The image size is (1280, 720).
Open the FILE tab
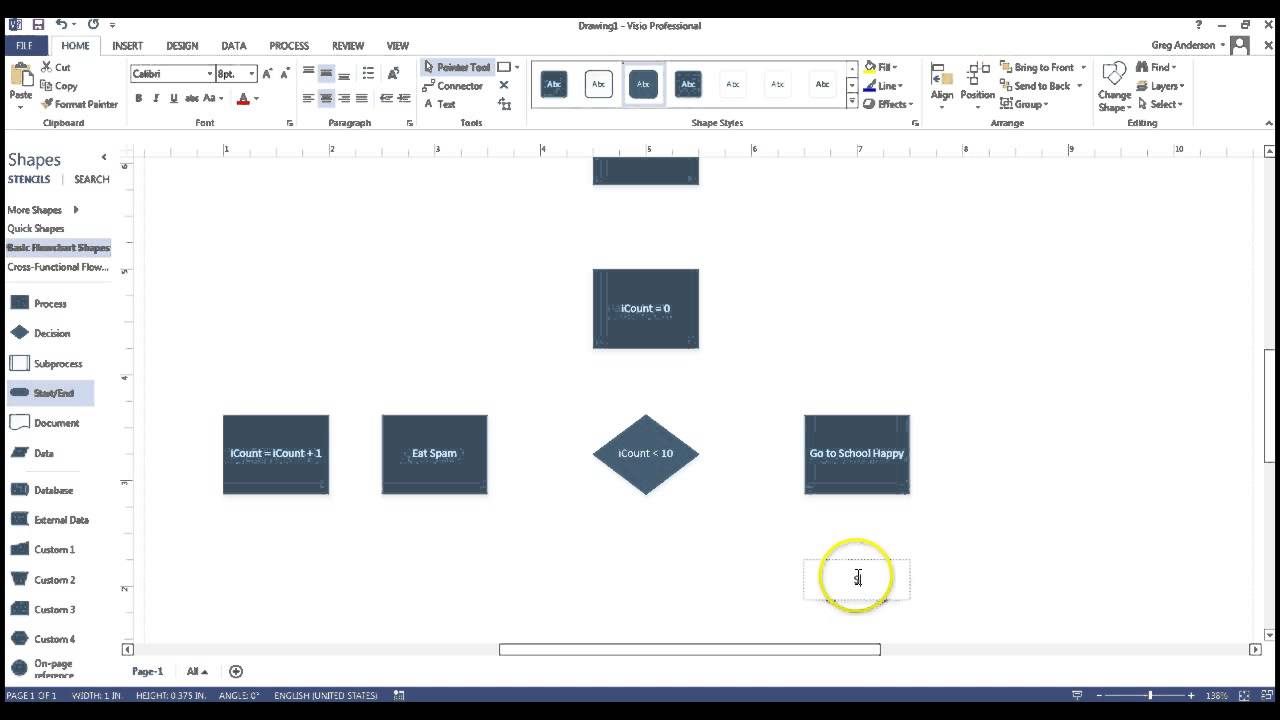pos(24,45)
